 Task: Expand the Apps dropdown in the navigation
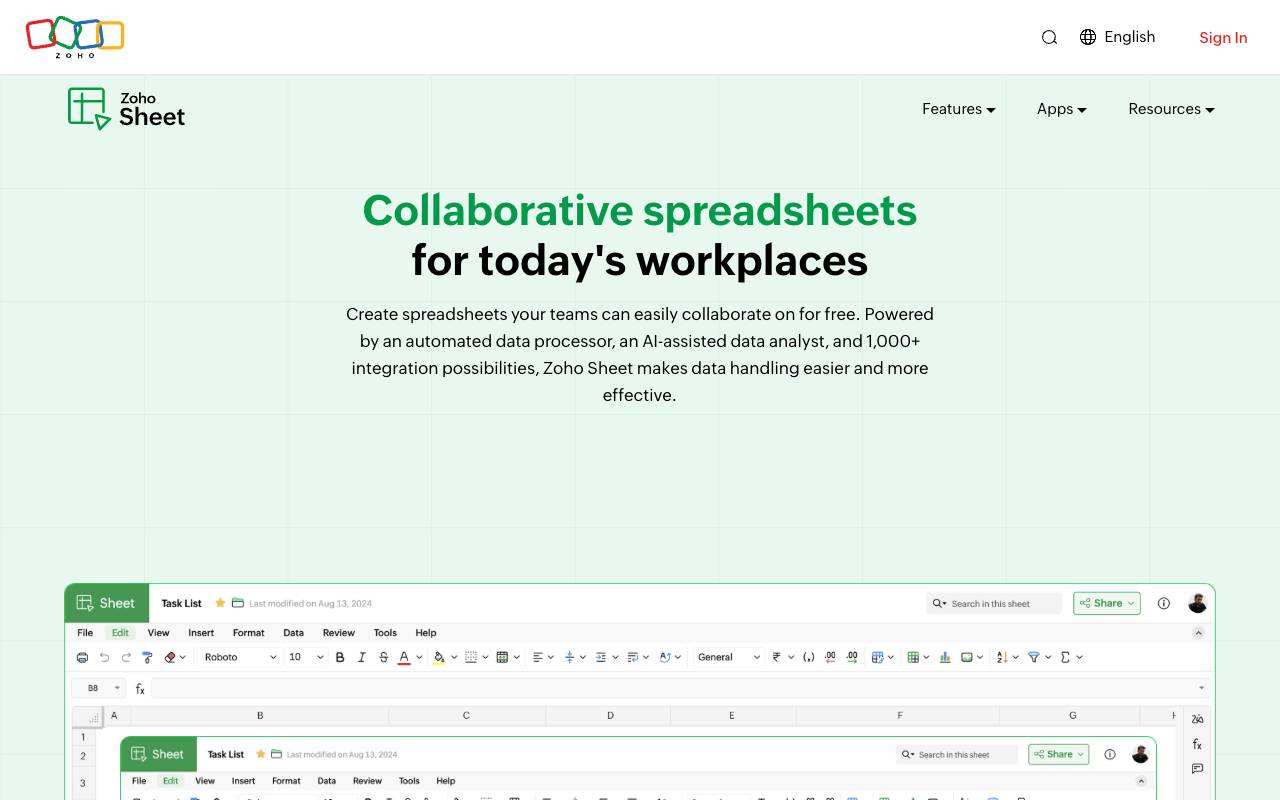[x=1062, y=109]
